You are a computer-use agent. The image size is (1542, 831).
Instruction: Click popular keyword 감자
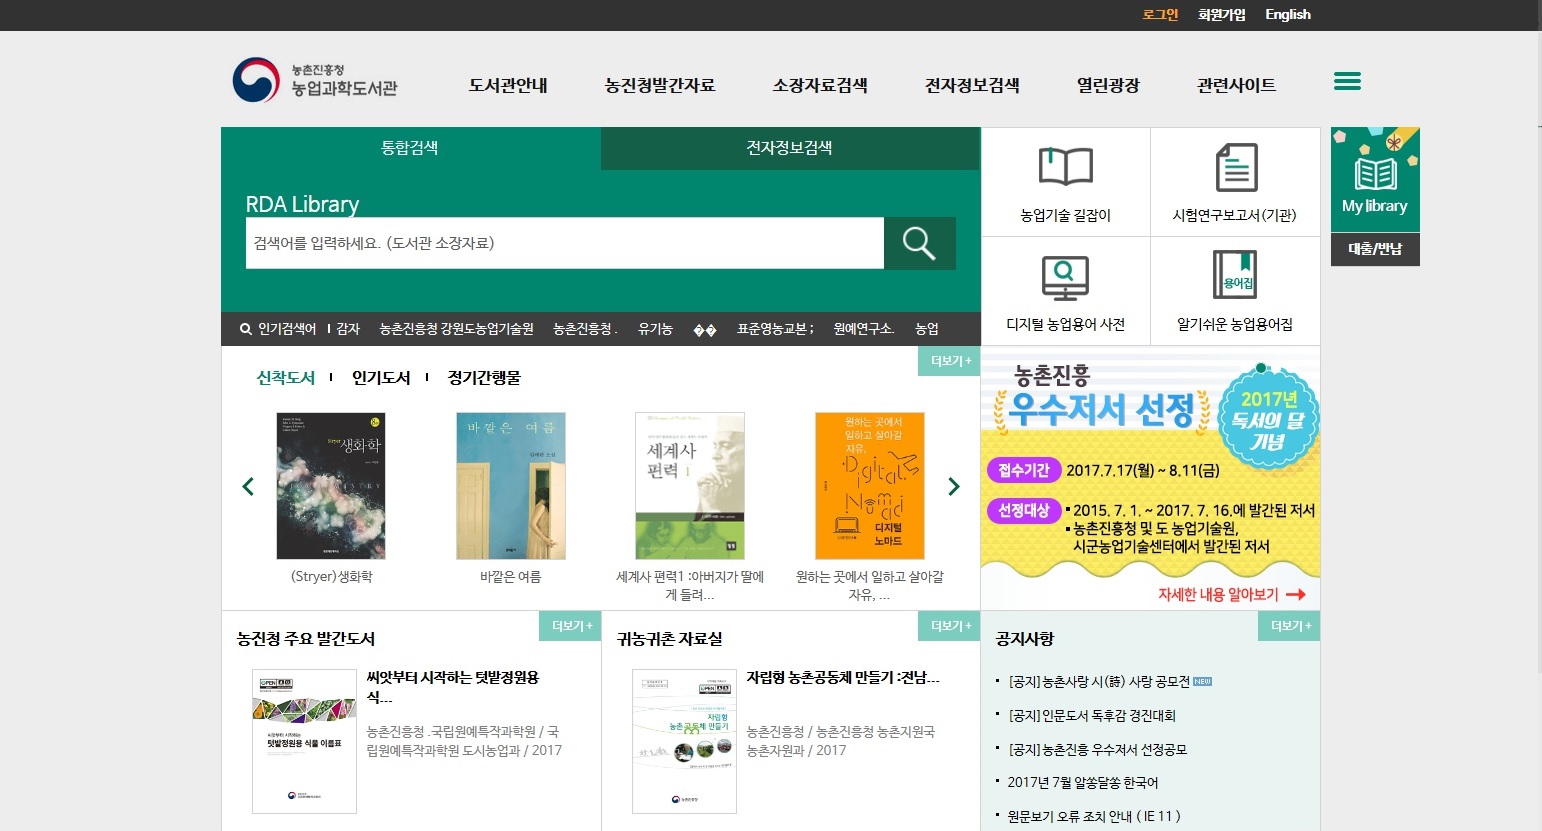tap(348, 329)
